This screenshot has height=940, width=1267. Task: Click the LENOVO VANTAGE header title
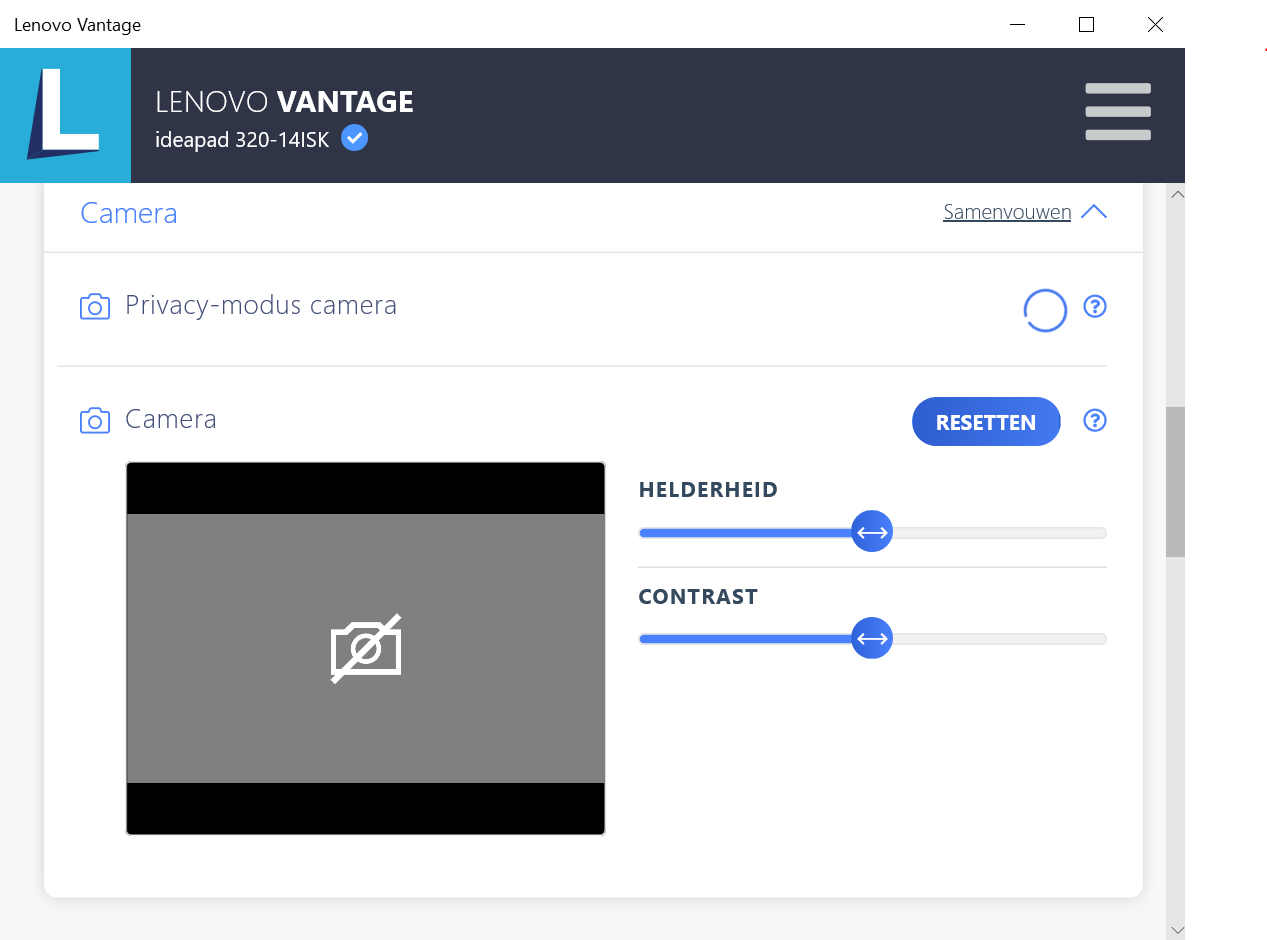click(x=284, y=102)
